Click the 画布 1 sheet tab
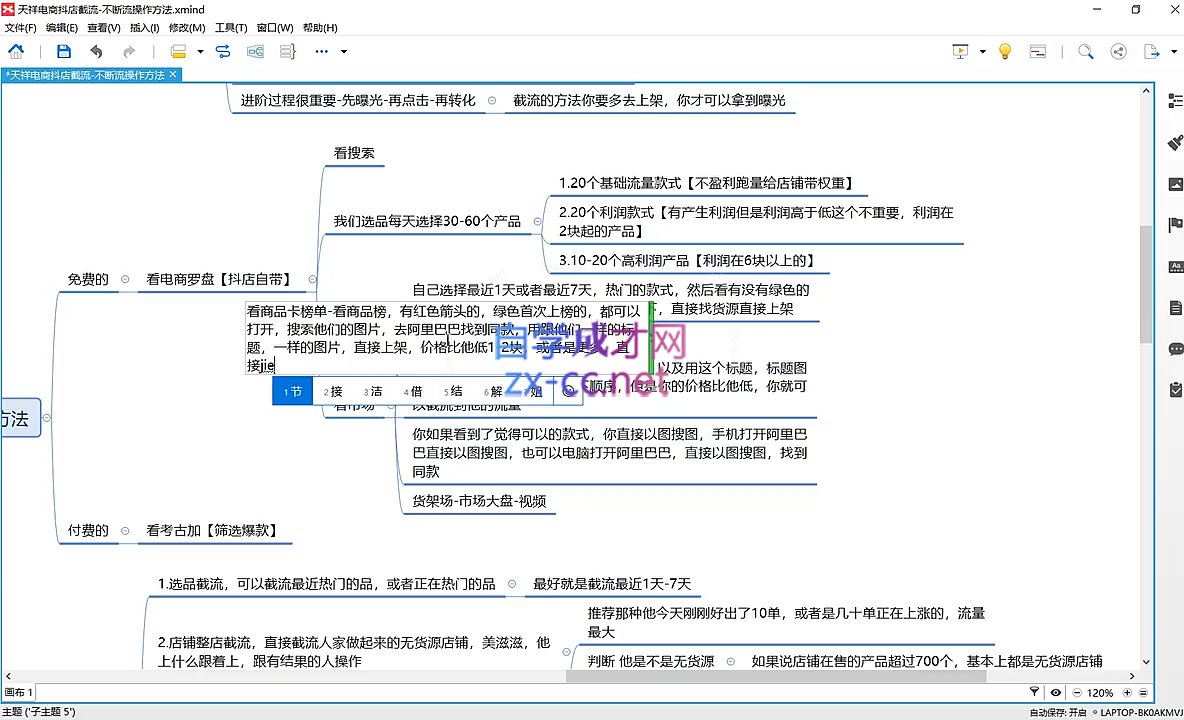This screenshot has width=1184, height=720. (18, 692)
